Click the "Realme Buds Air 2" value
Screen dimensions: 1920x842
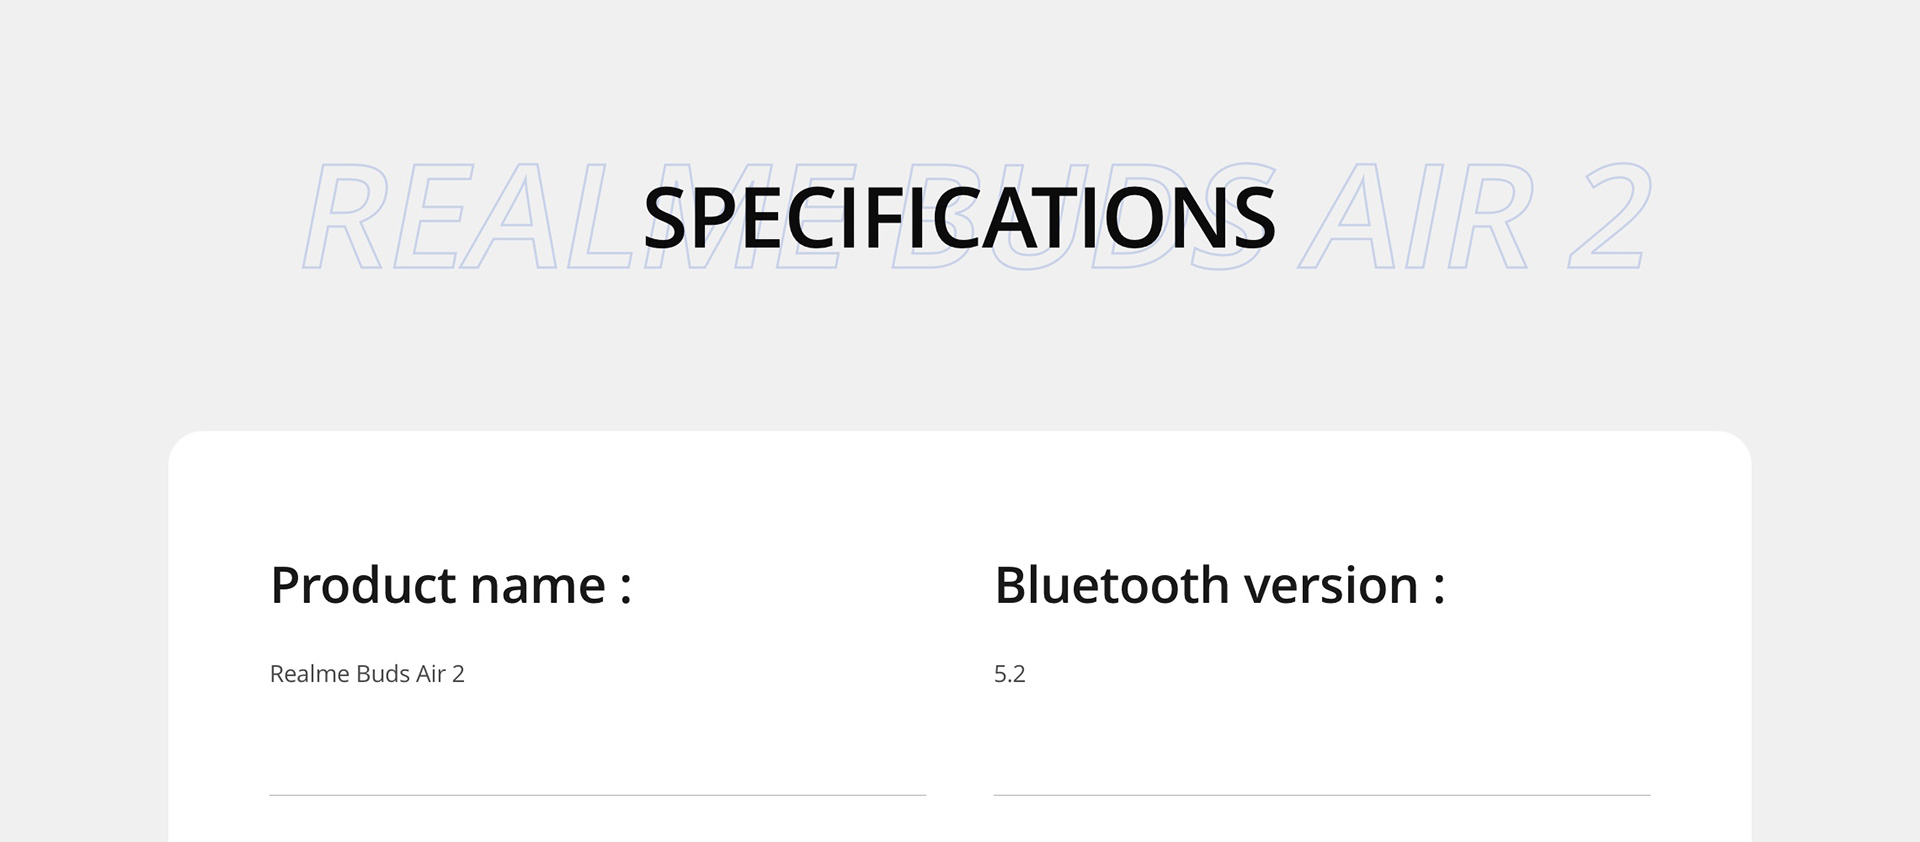tap(367, 674)
